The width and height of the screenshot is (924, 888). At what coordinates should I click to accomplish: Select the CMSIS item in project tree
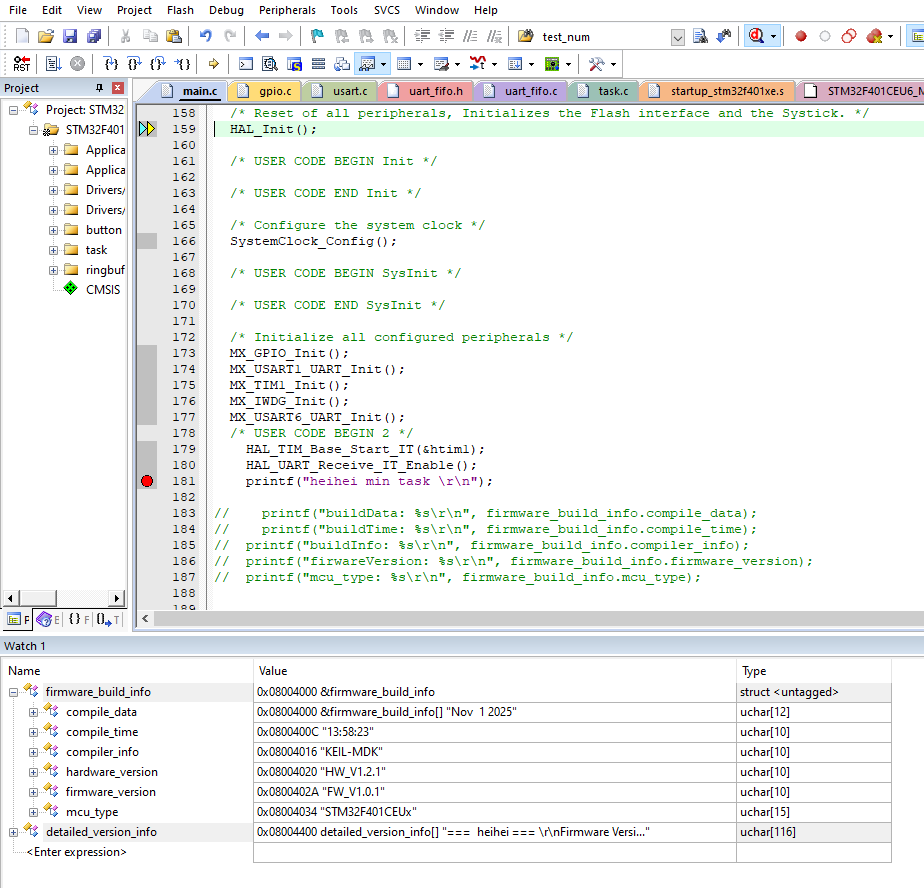103,290
